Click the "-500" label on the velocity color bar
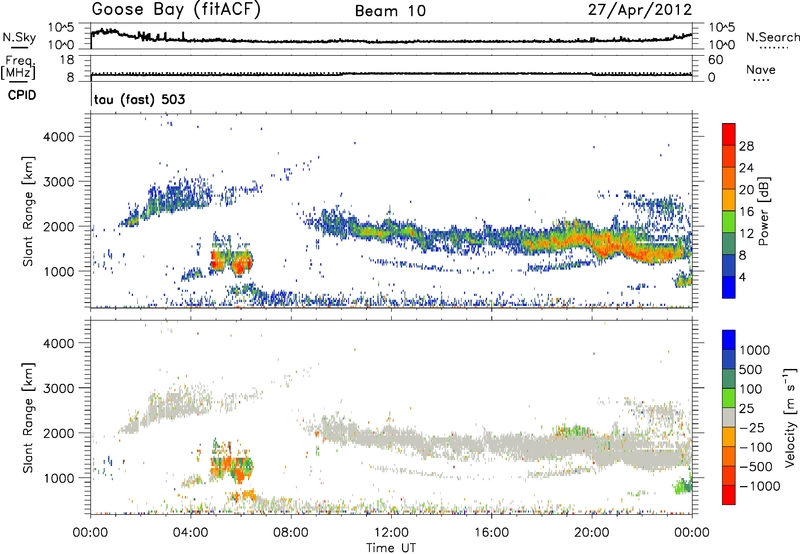Screen dimensions: 800x554 (x=756, y=467)
